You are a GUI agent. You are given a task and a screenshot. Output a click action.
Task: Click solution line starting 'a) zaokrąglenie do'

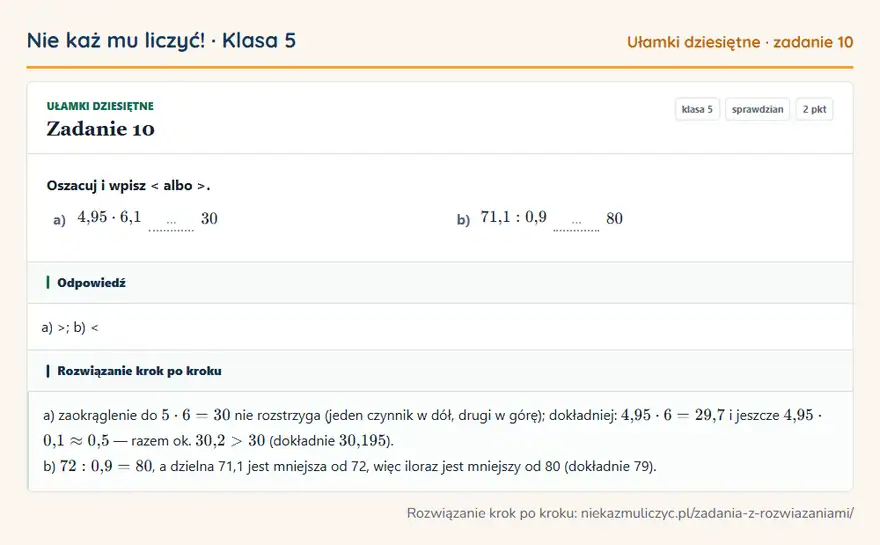click(433, 428)
